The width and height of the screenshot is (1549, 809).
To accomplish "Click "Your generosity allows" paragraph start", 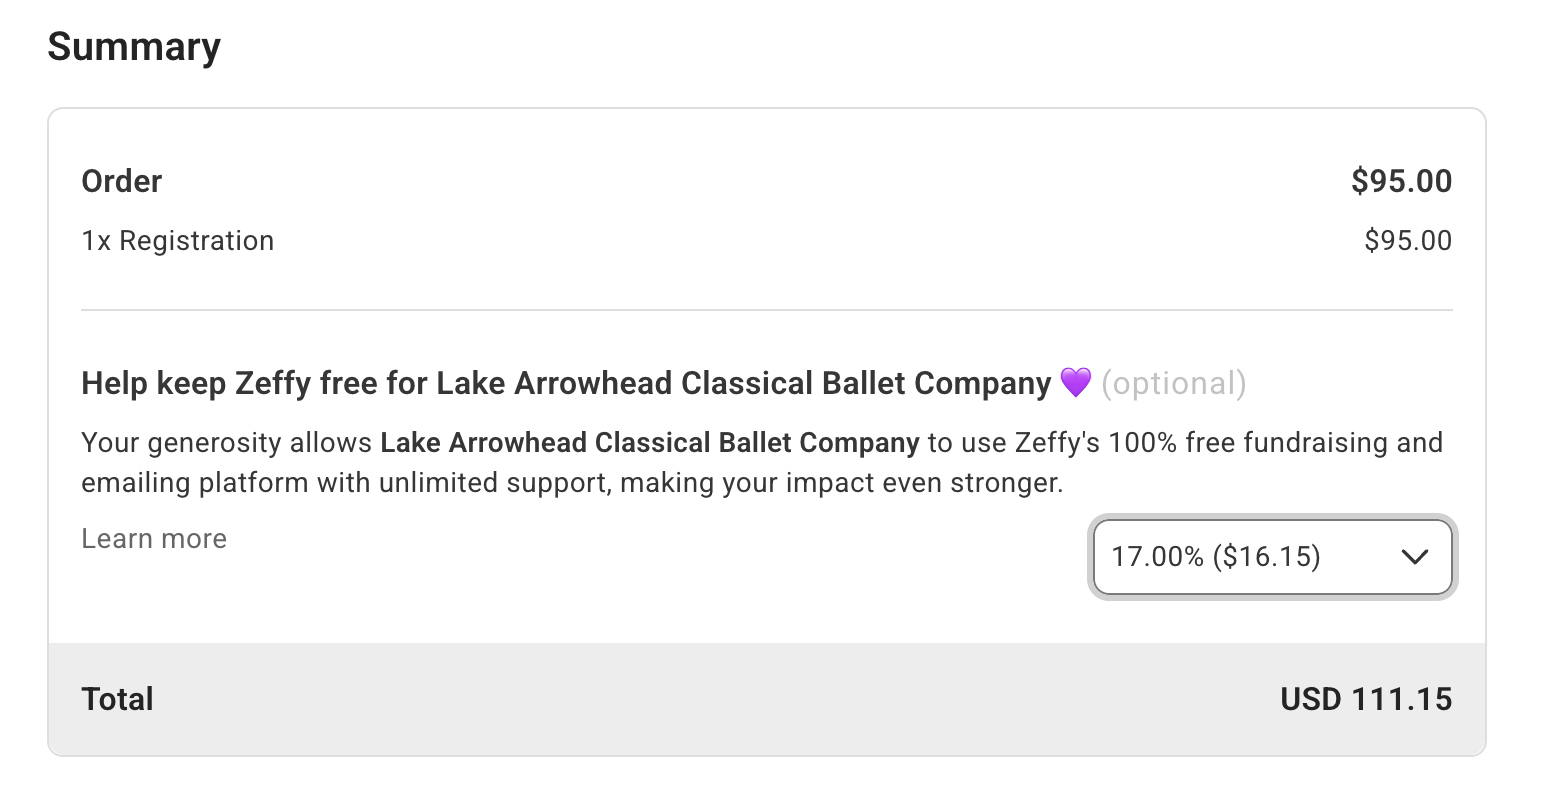I will coord(227,442).
